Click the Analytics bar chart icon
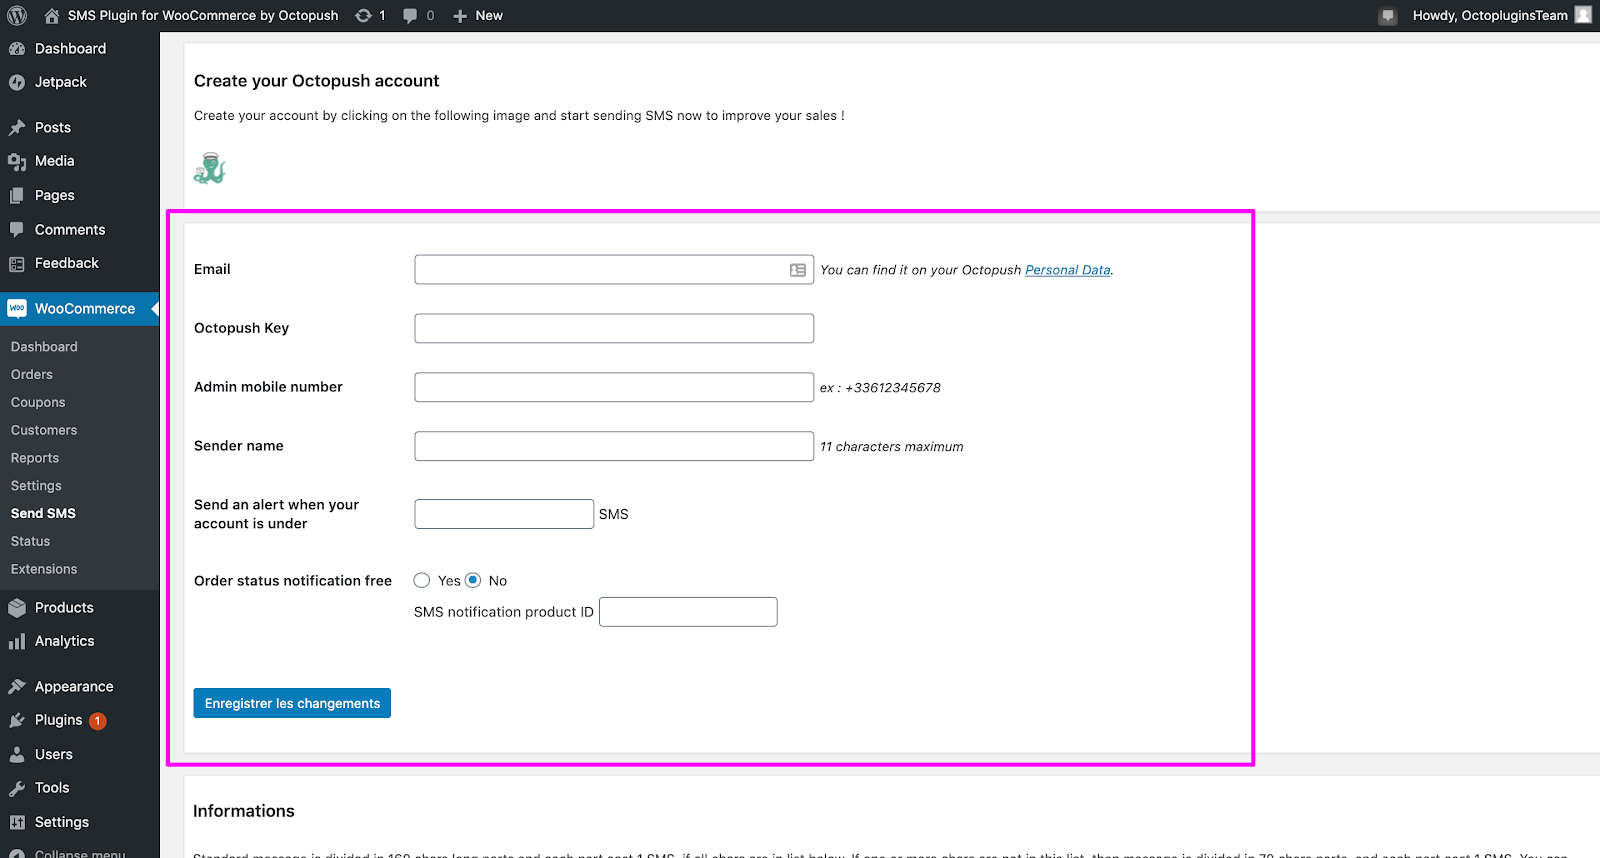 [17, 641]
